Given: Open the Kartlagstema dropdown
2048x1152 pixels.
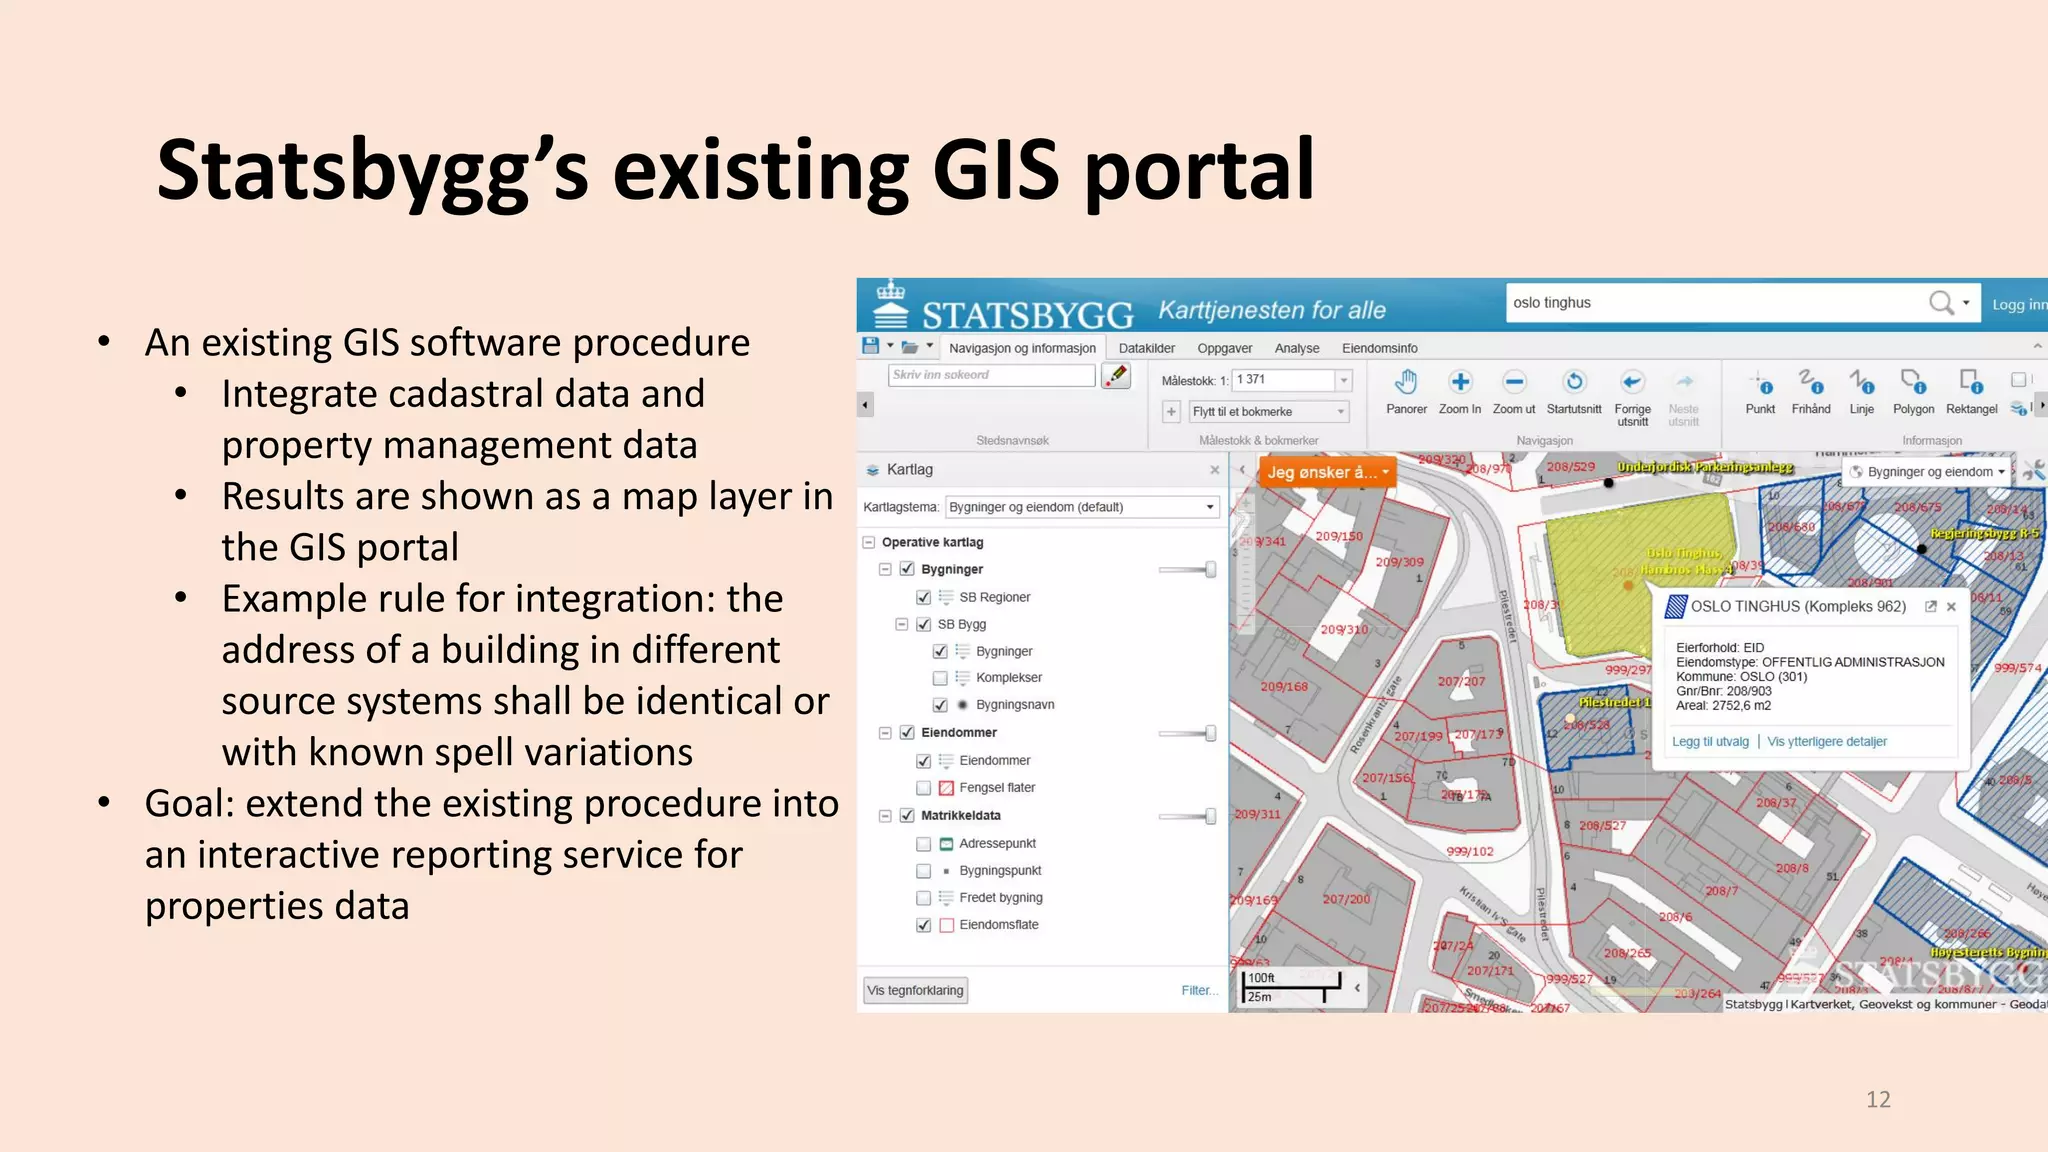Looking at the screenshot, I should (1083, 507).
